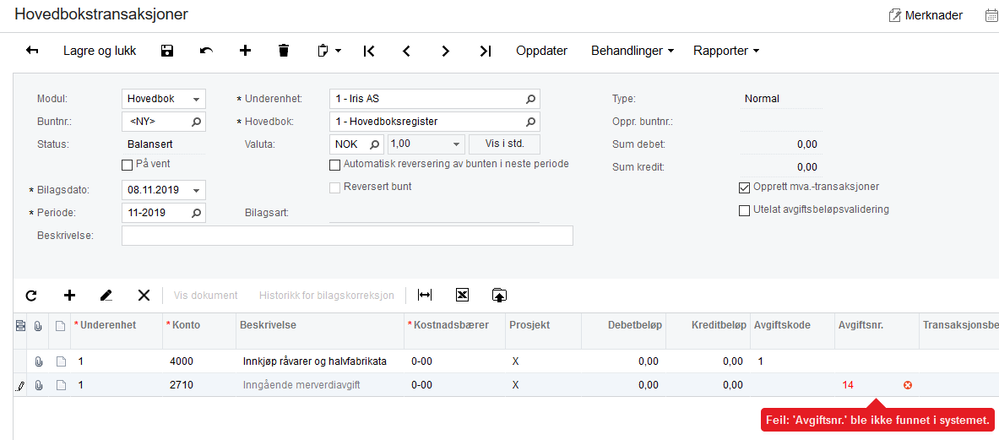Add a new row in the grid
The image size is (999, 440).
coord(69,295)
